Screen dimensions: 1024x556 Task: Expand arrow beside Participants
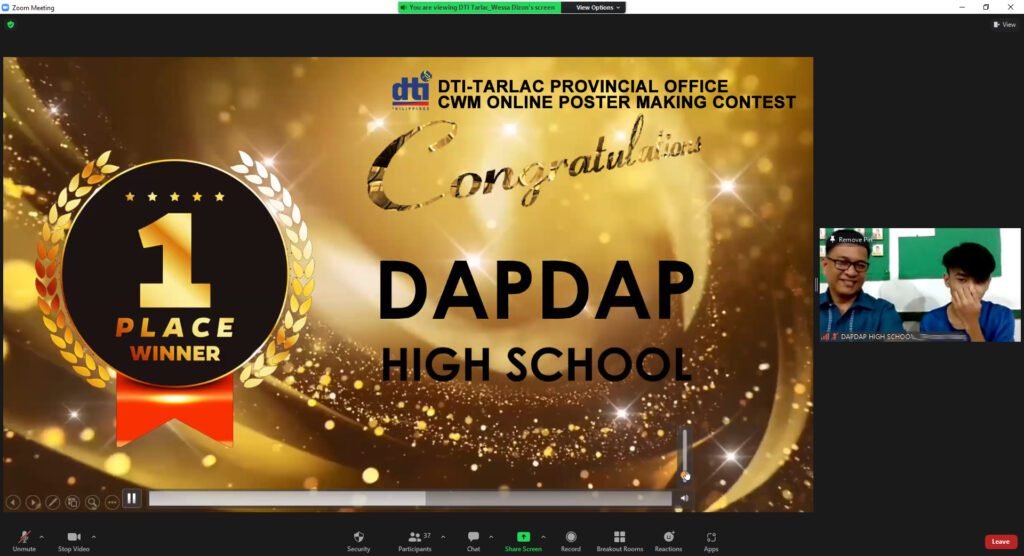(x=443, y=537)
